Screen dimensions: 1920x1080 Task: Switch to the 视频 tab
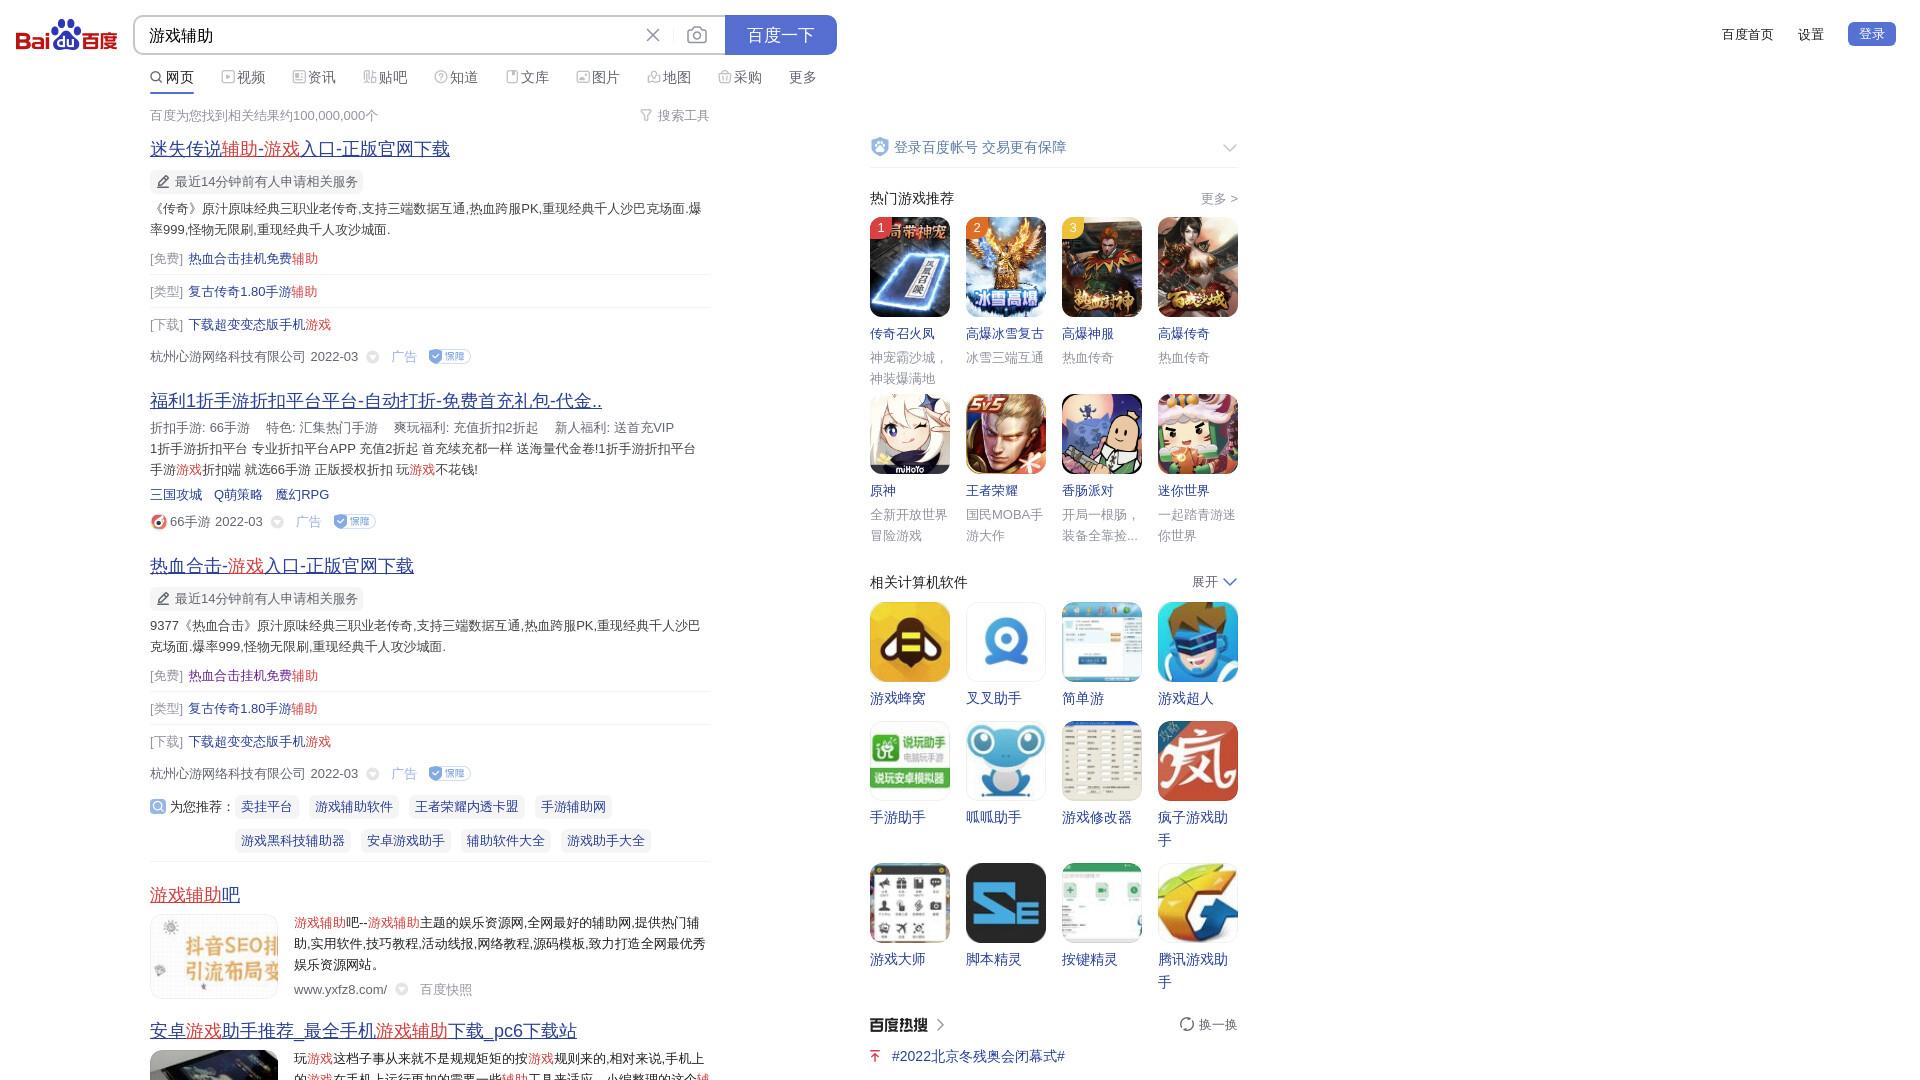[243, 77]
